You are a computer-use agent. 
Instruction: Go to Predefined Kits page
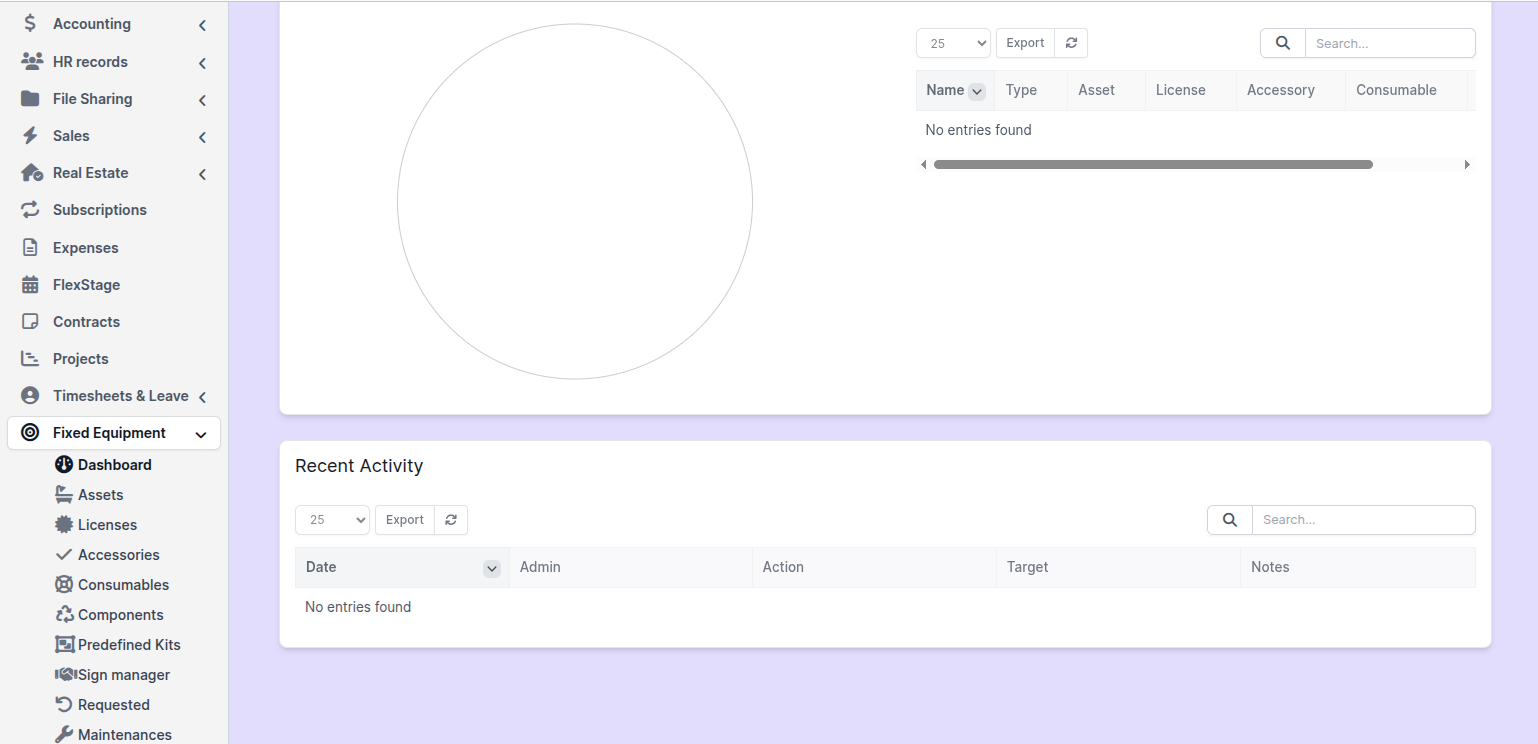coord(129,645)
